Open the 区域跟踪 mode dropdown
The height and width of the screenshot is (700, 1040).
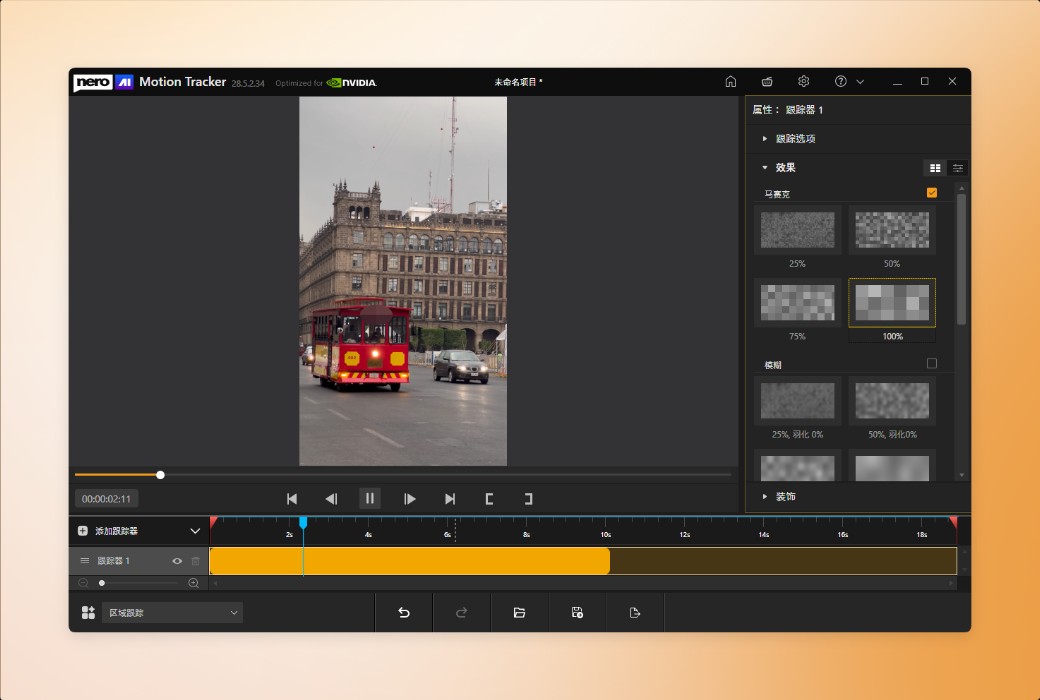click(x=172, y=612)
